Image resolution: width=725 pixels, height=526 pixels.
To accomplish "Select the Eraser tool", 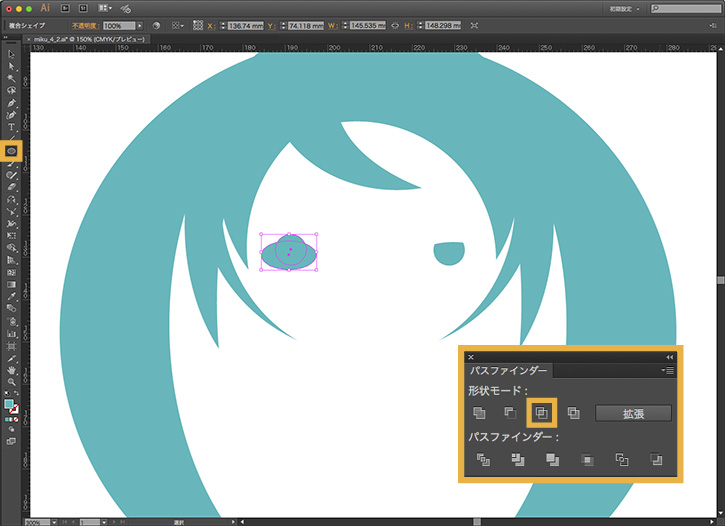I will pyautogui.click(x=11, y=187).
